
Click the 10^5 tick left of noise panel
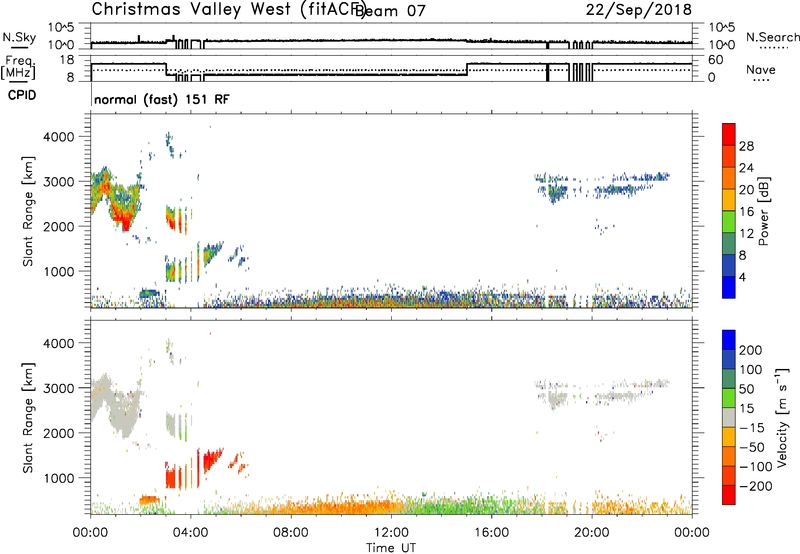(x=61, y=27)
